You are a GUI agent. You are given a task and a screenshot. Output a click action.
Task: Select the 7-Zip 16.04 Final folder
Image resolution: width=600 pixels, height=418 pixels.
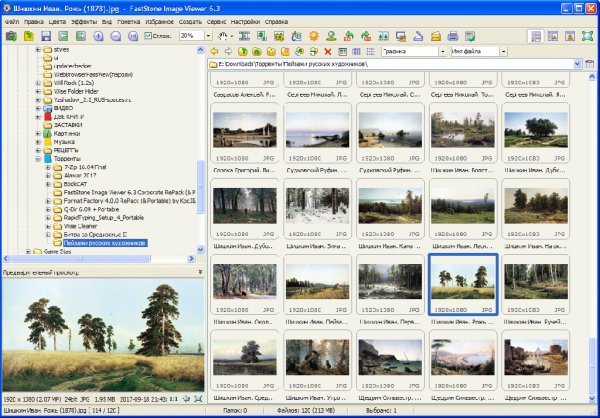point(85,167)
